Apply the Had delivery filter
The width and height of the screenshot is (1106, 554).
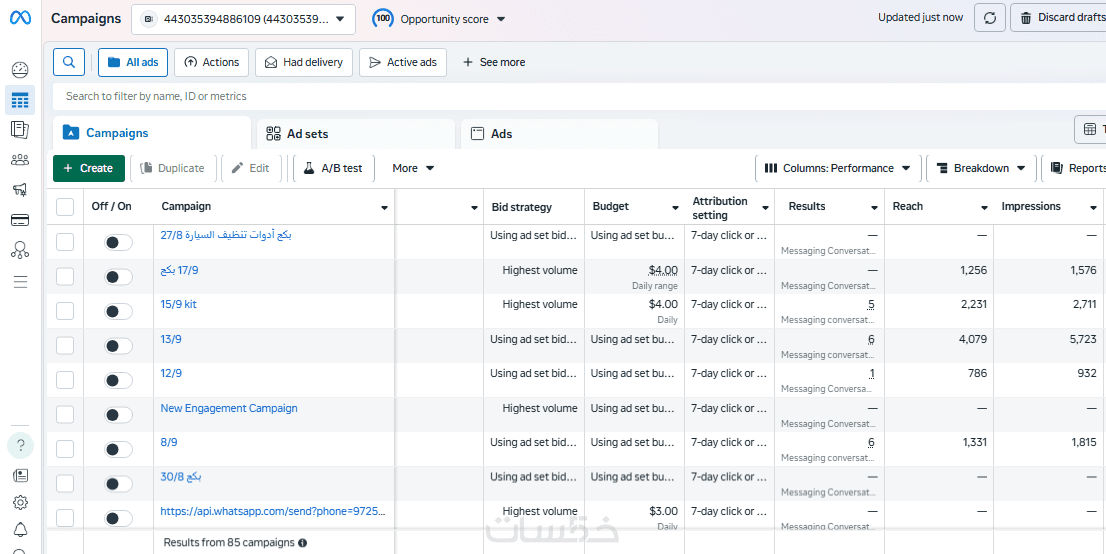pyautogui.click(x=304, y=62)
